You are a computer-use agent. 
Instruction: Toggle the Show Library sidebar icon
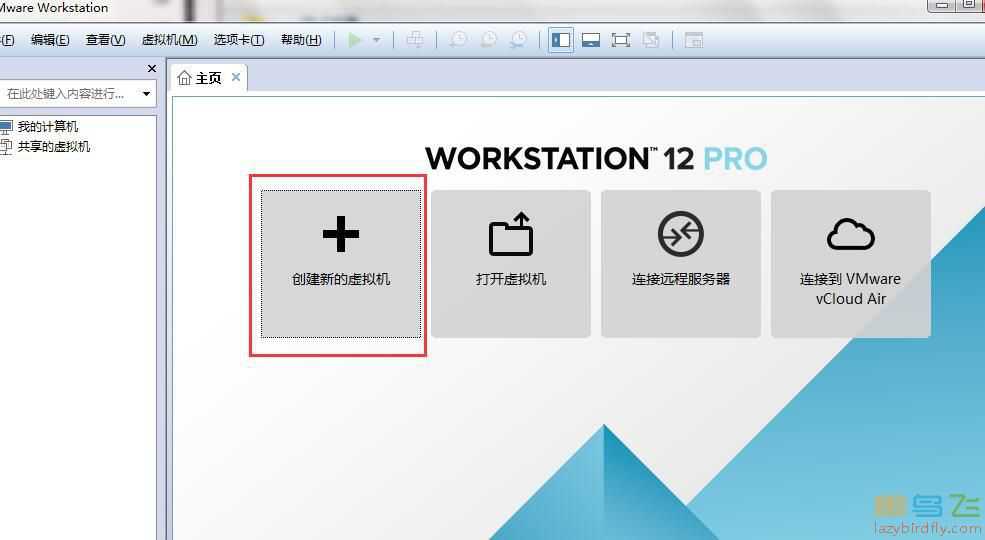pyautogui.click(x=560, y=40)
